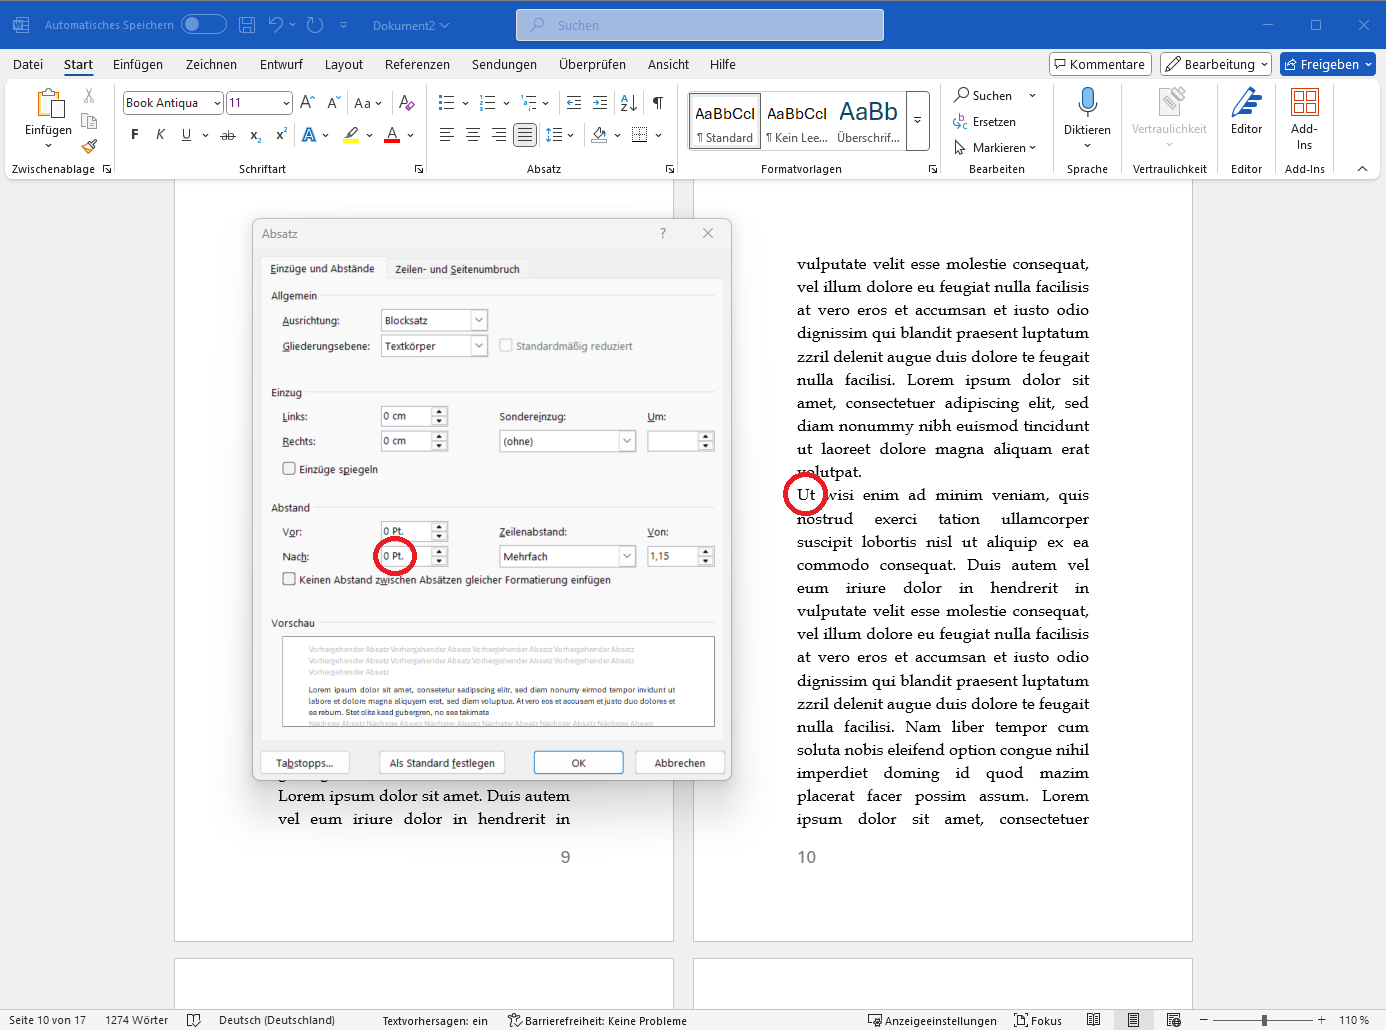Screen dimensions: 1386x1030
Task: Open Ausrichtung dropdown
Action: (479, 320)
